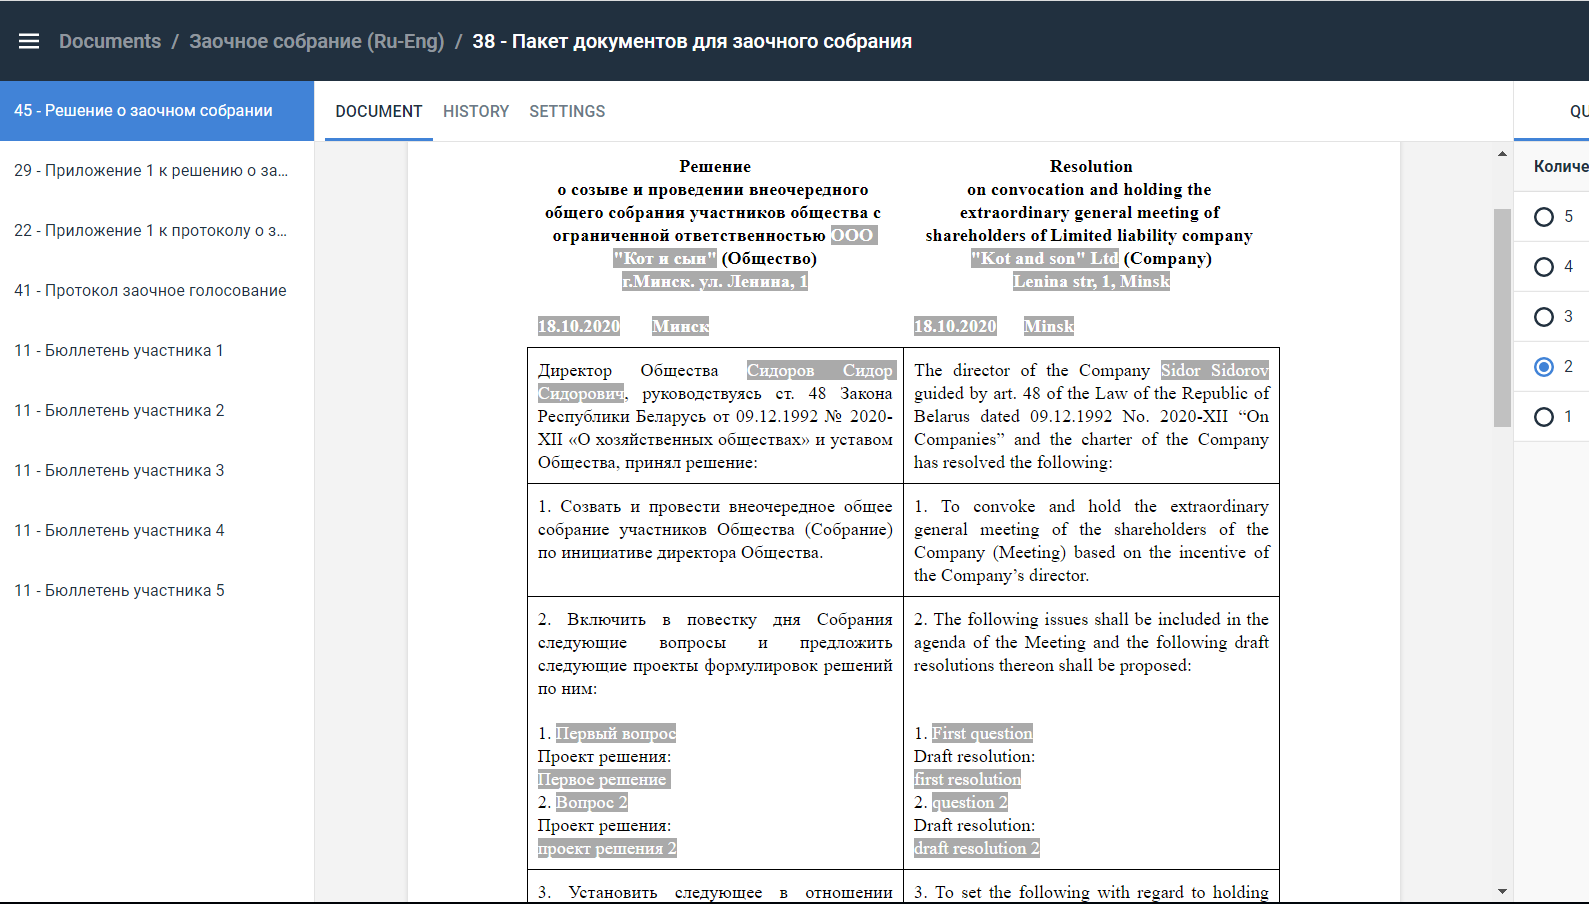Open Бюллетень участника 1
Viewport: 1589px width, 904px height.
coord(119,351)
